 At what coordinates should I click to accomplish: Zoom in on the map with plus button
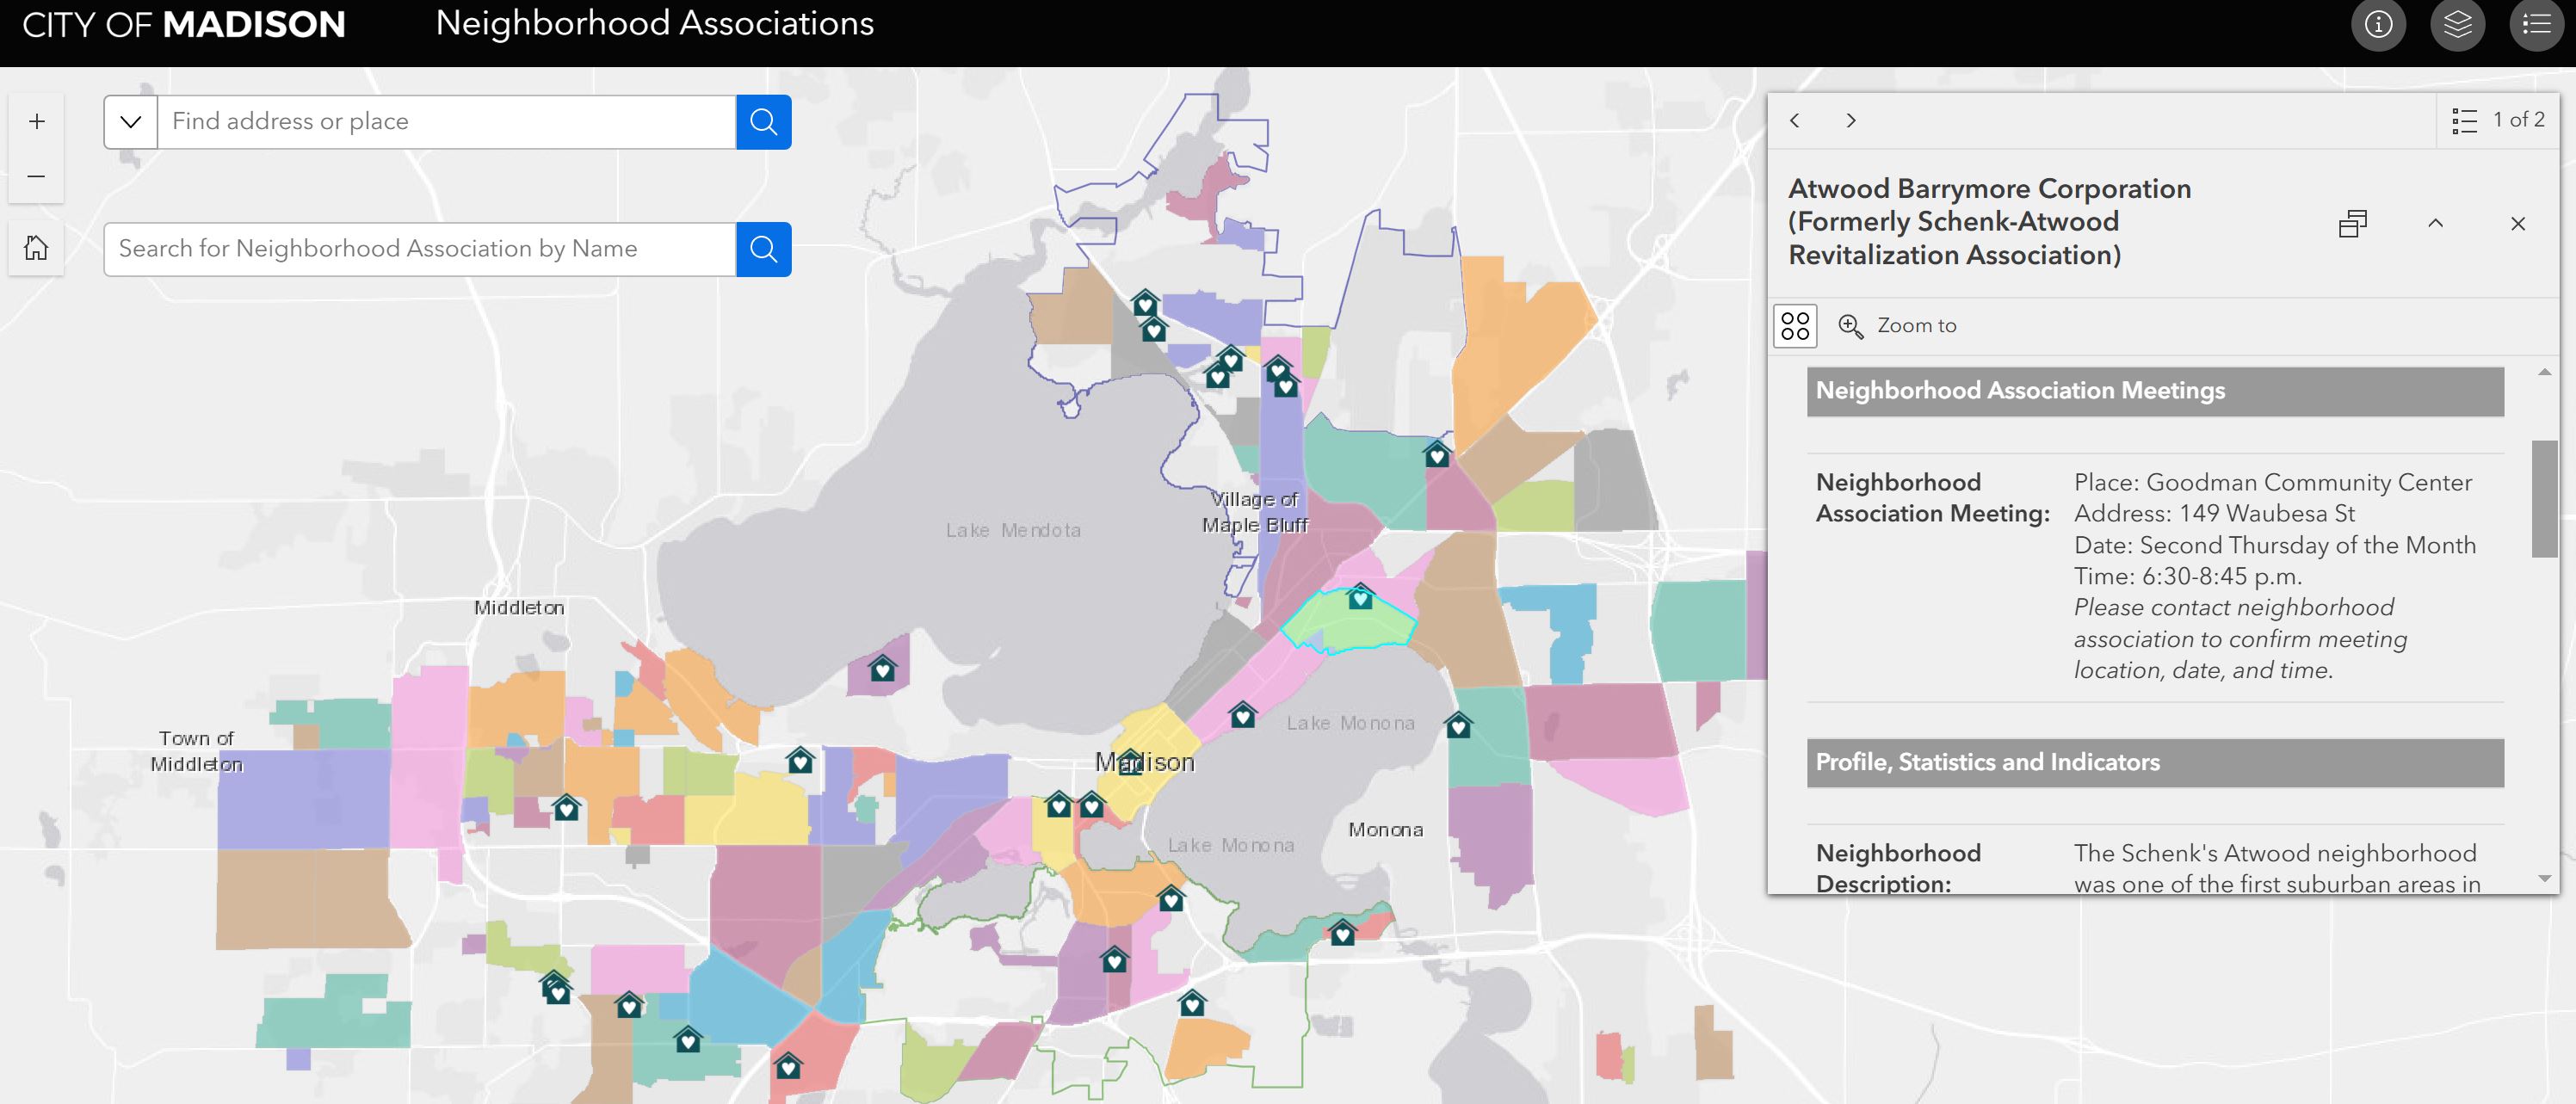36,121
